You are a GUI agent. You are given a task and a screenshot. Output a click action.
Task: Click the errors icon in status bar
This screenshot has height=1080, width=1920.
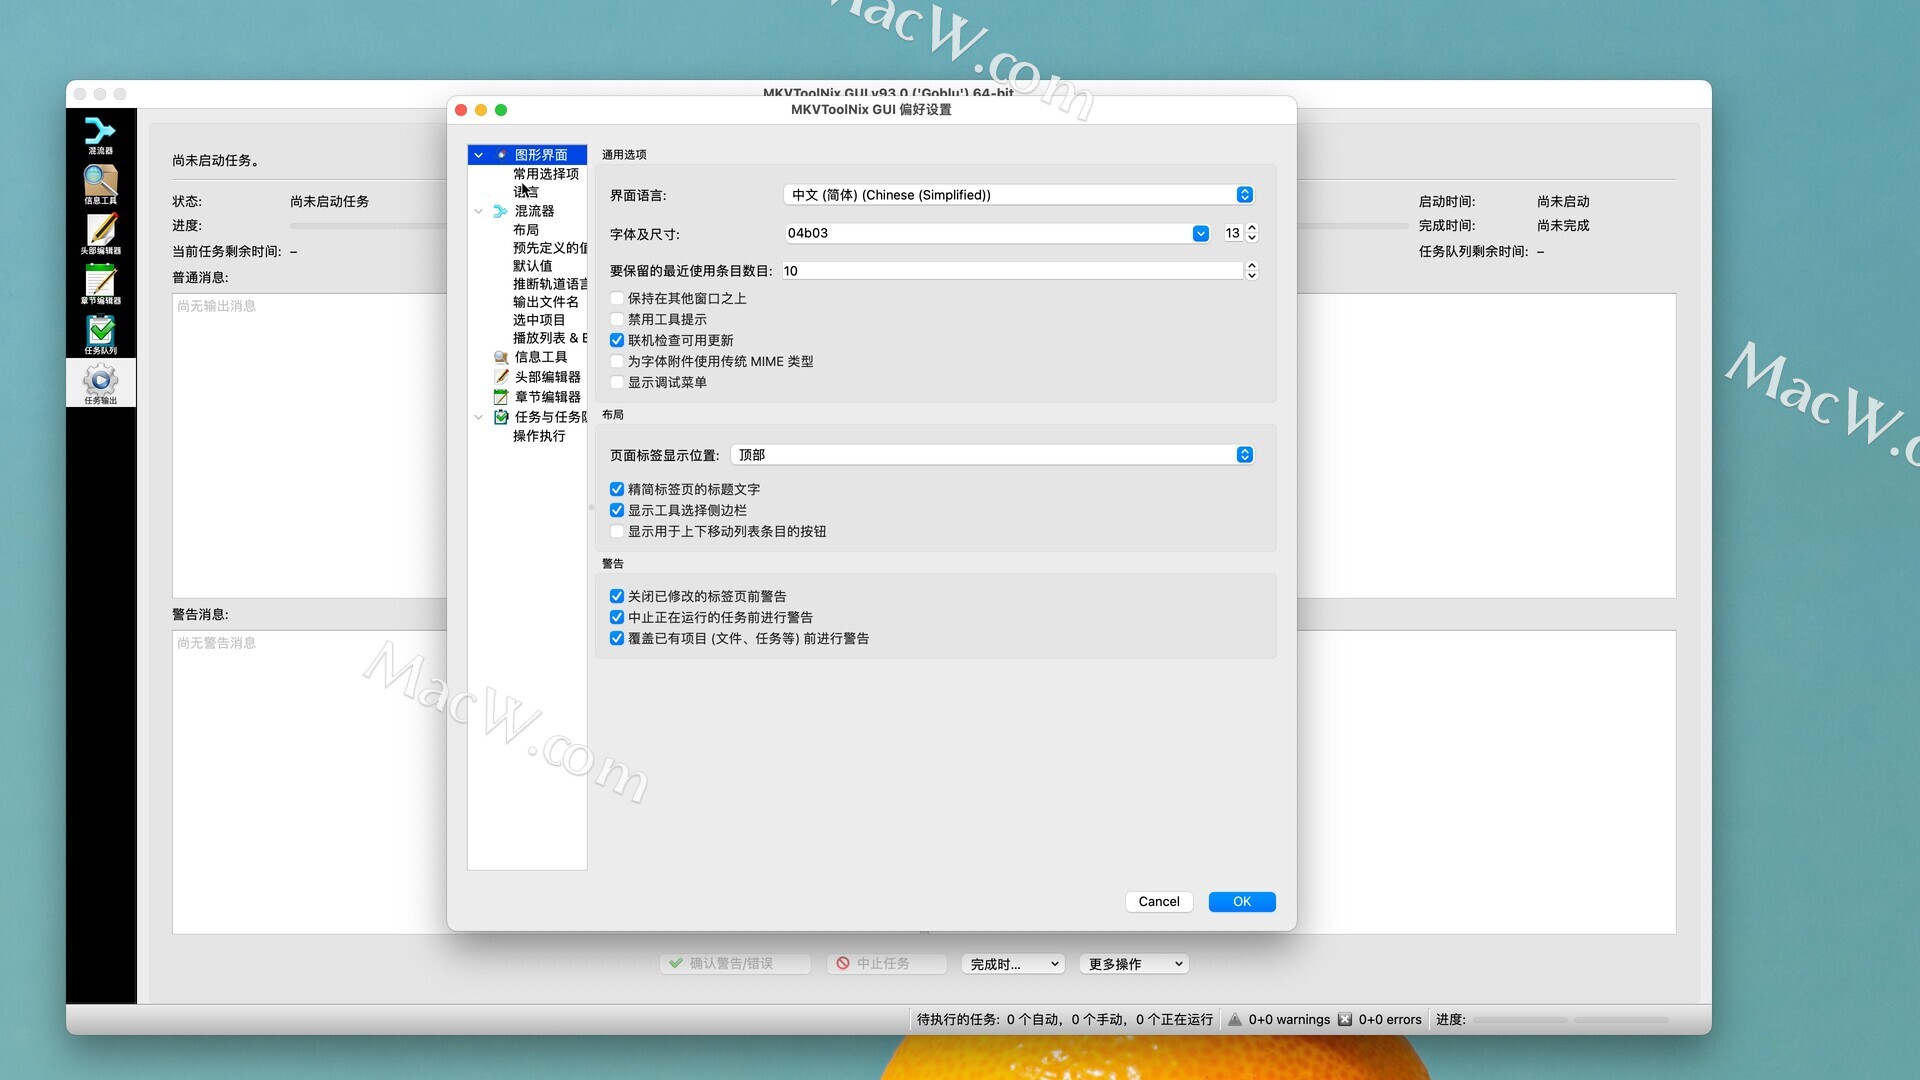(1345, 1020)
